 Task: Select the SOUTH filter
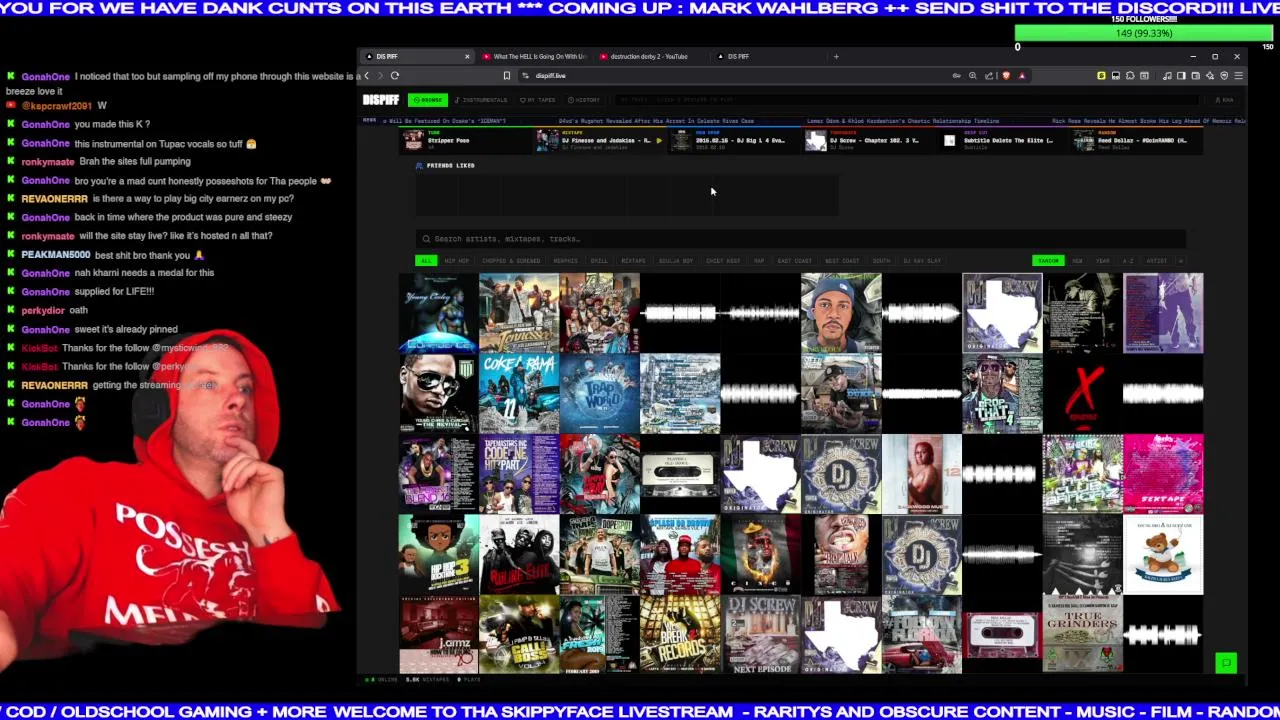point(881,261)
